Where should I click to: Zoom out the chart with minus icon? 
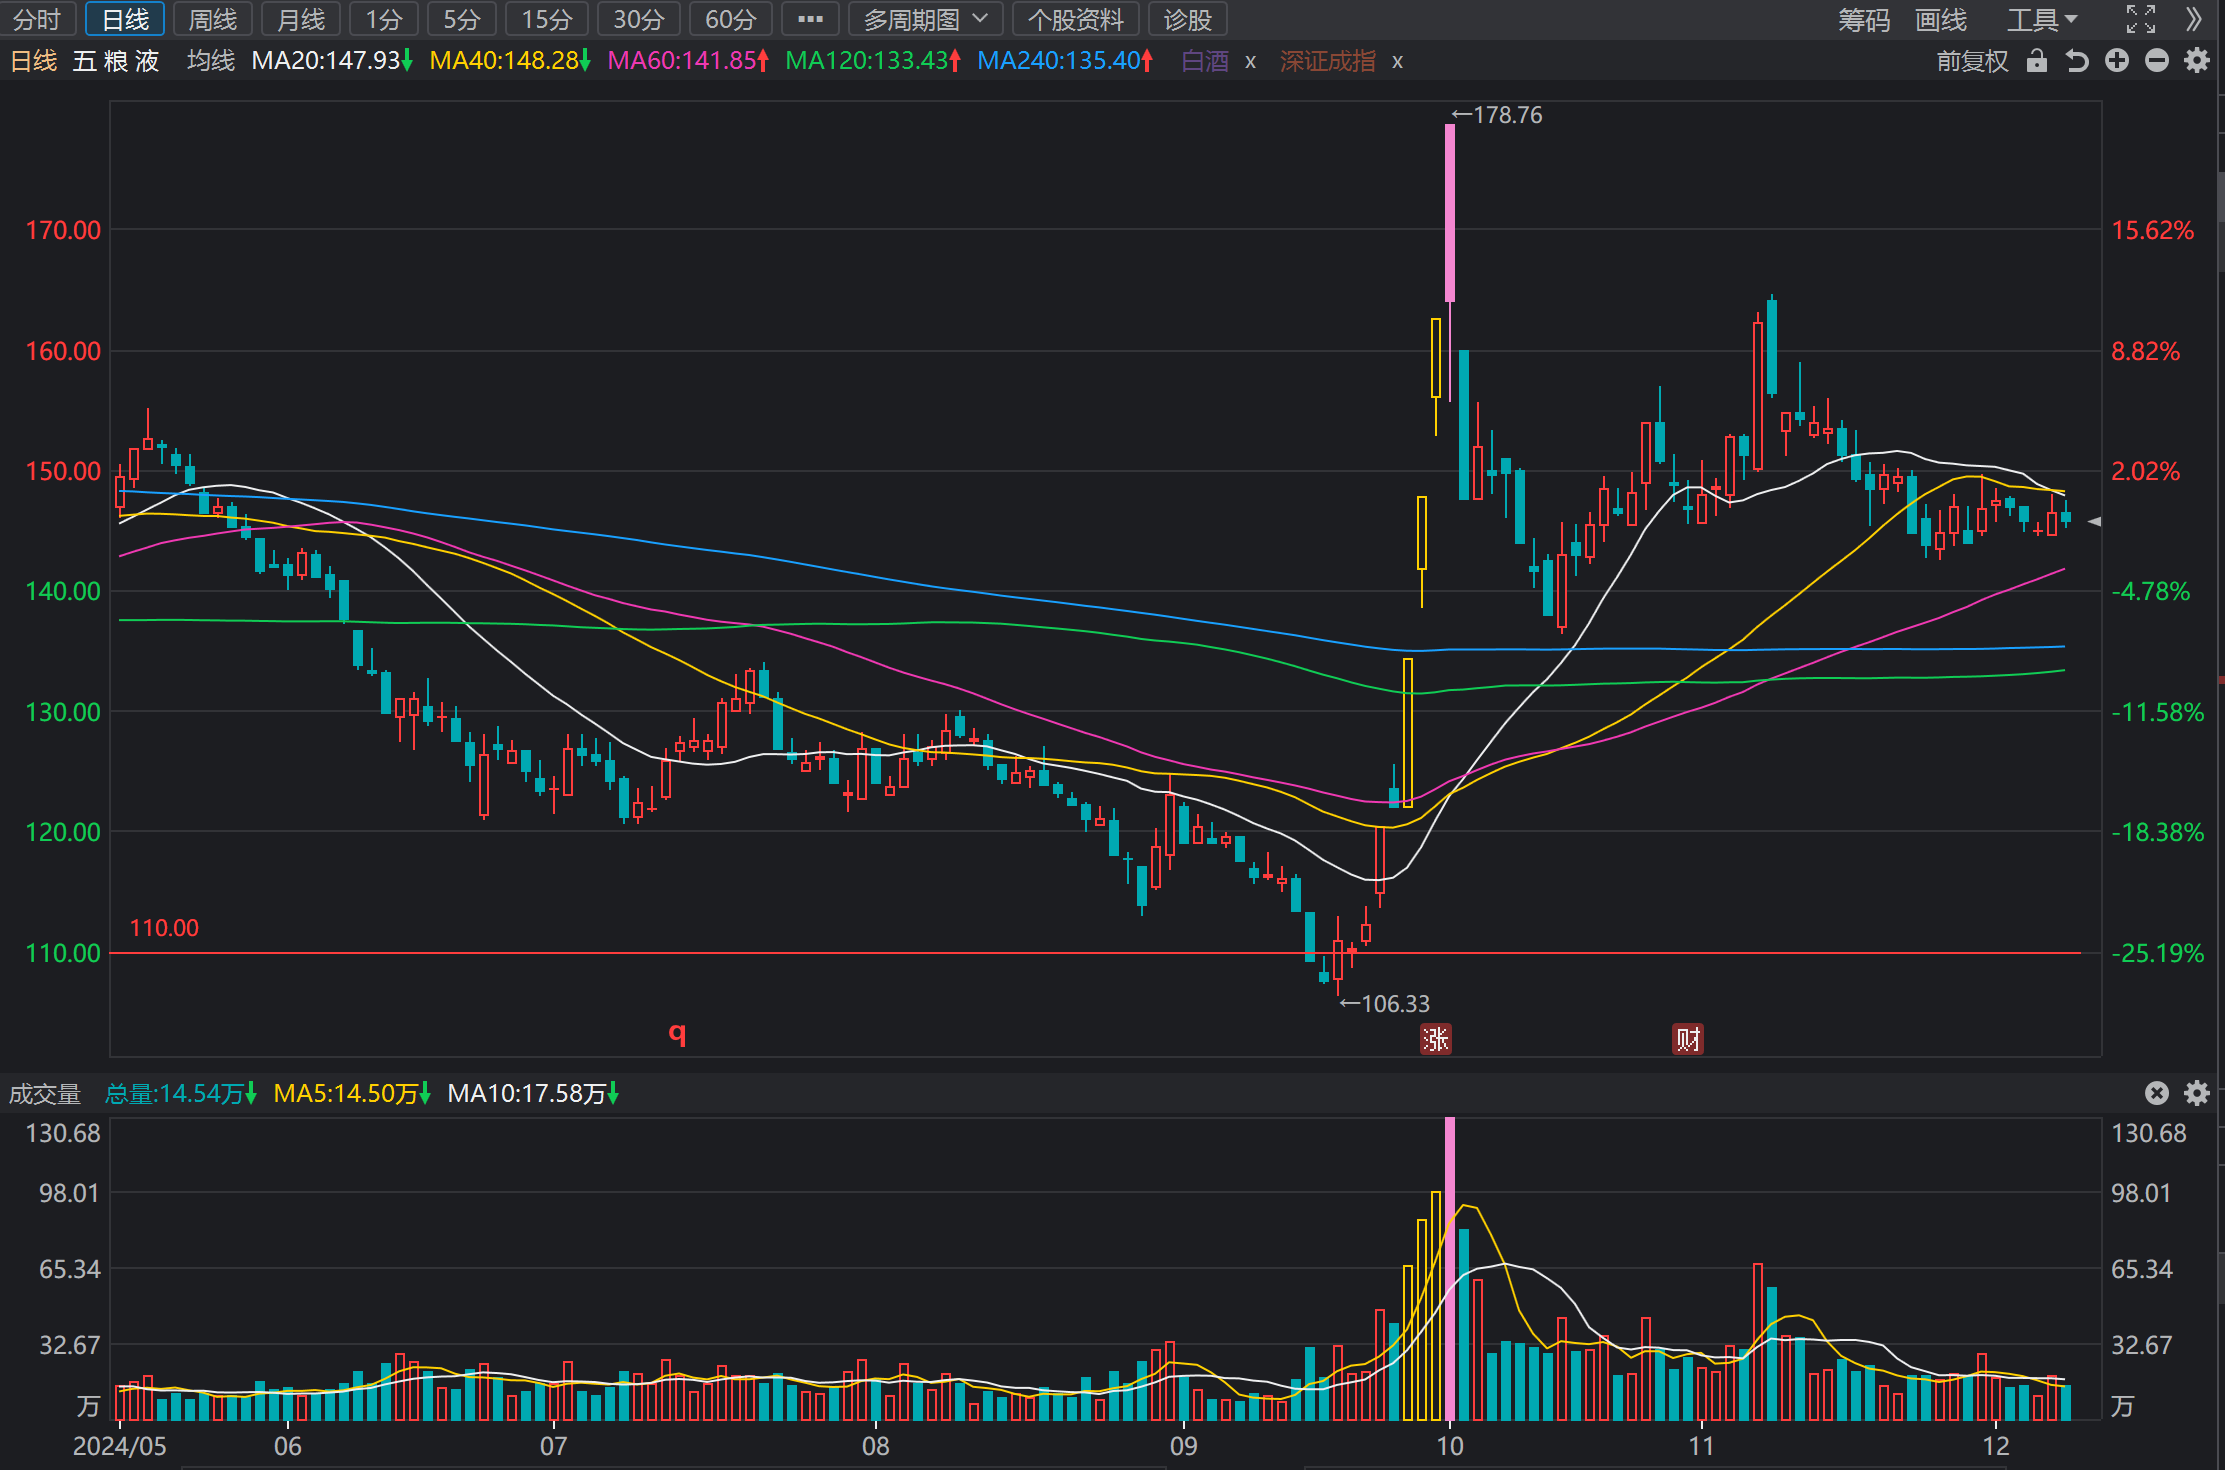(2157, 61)
